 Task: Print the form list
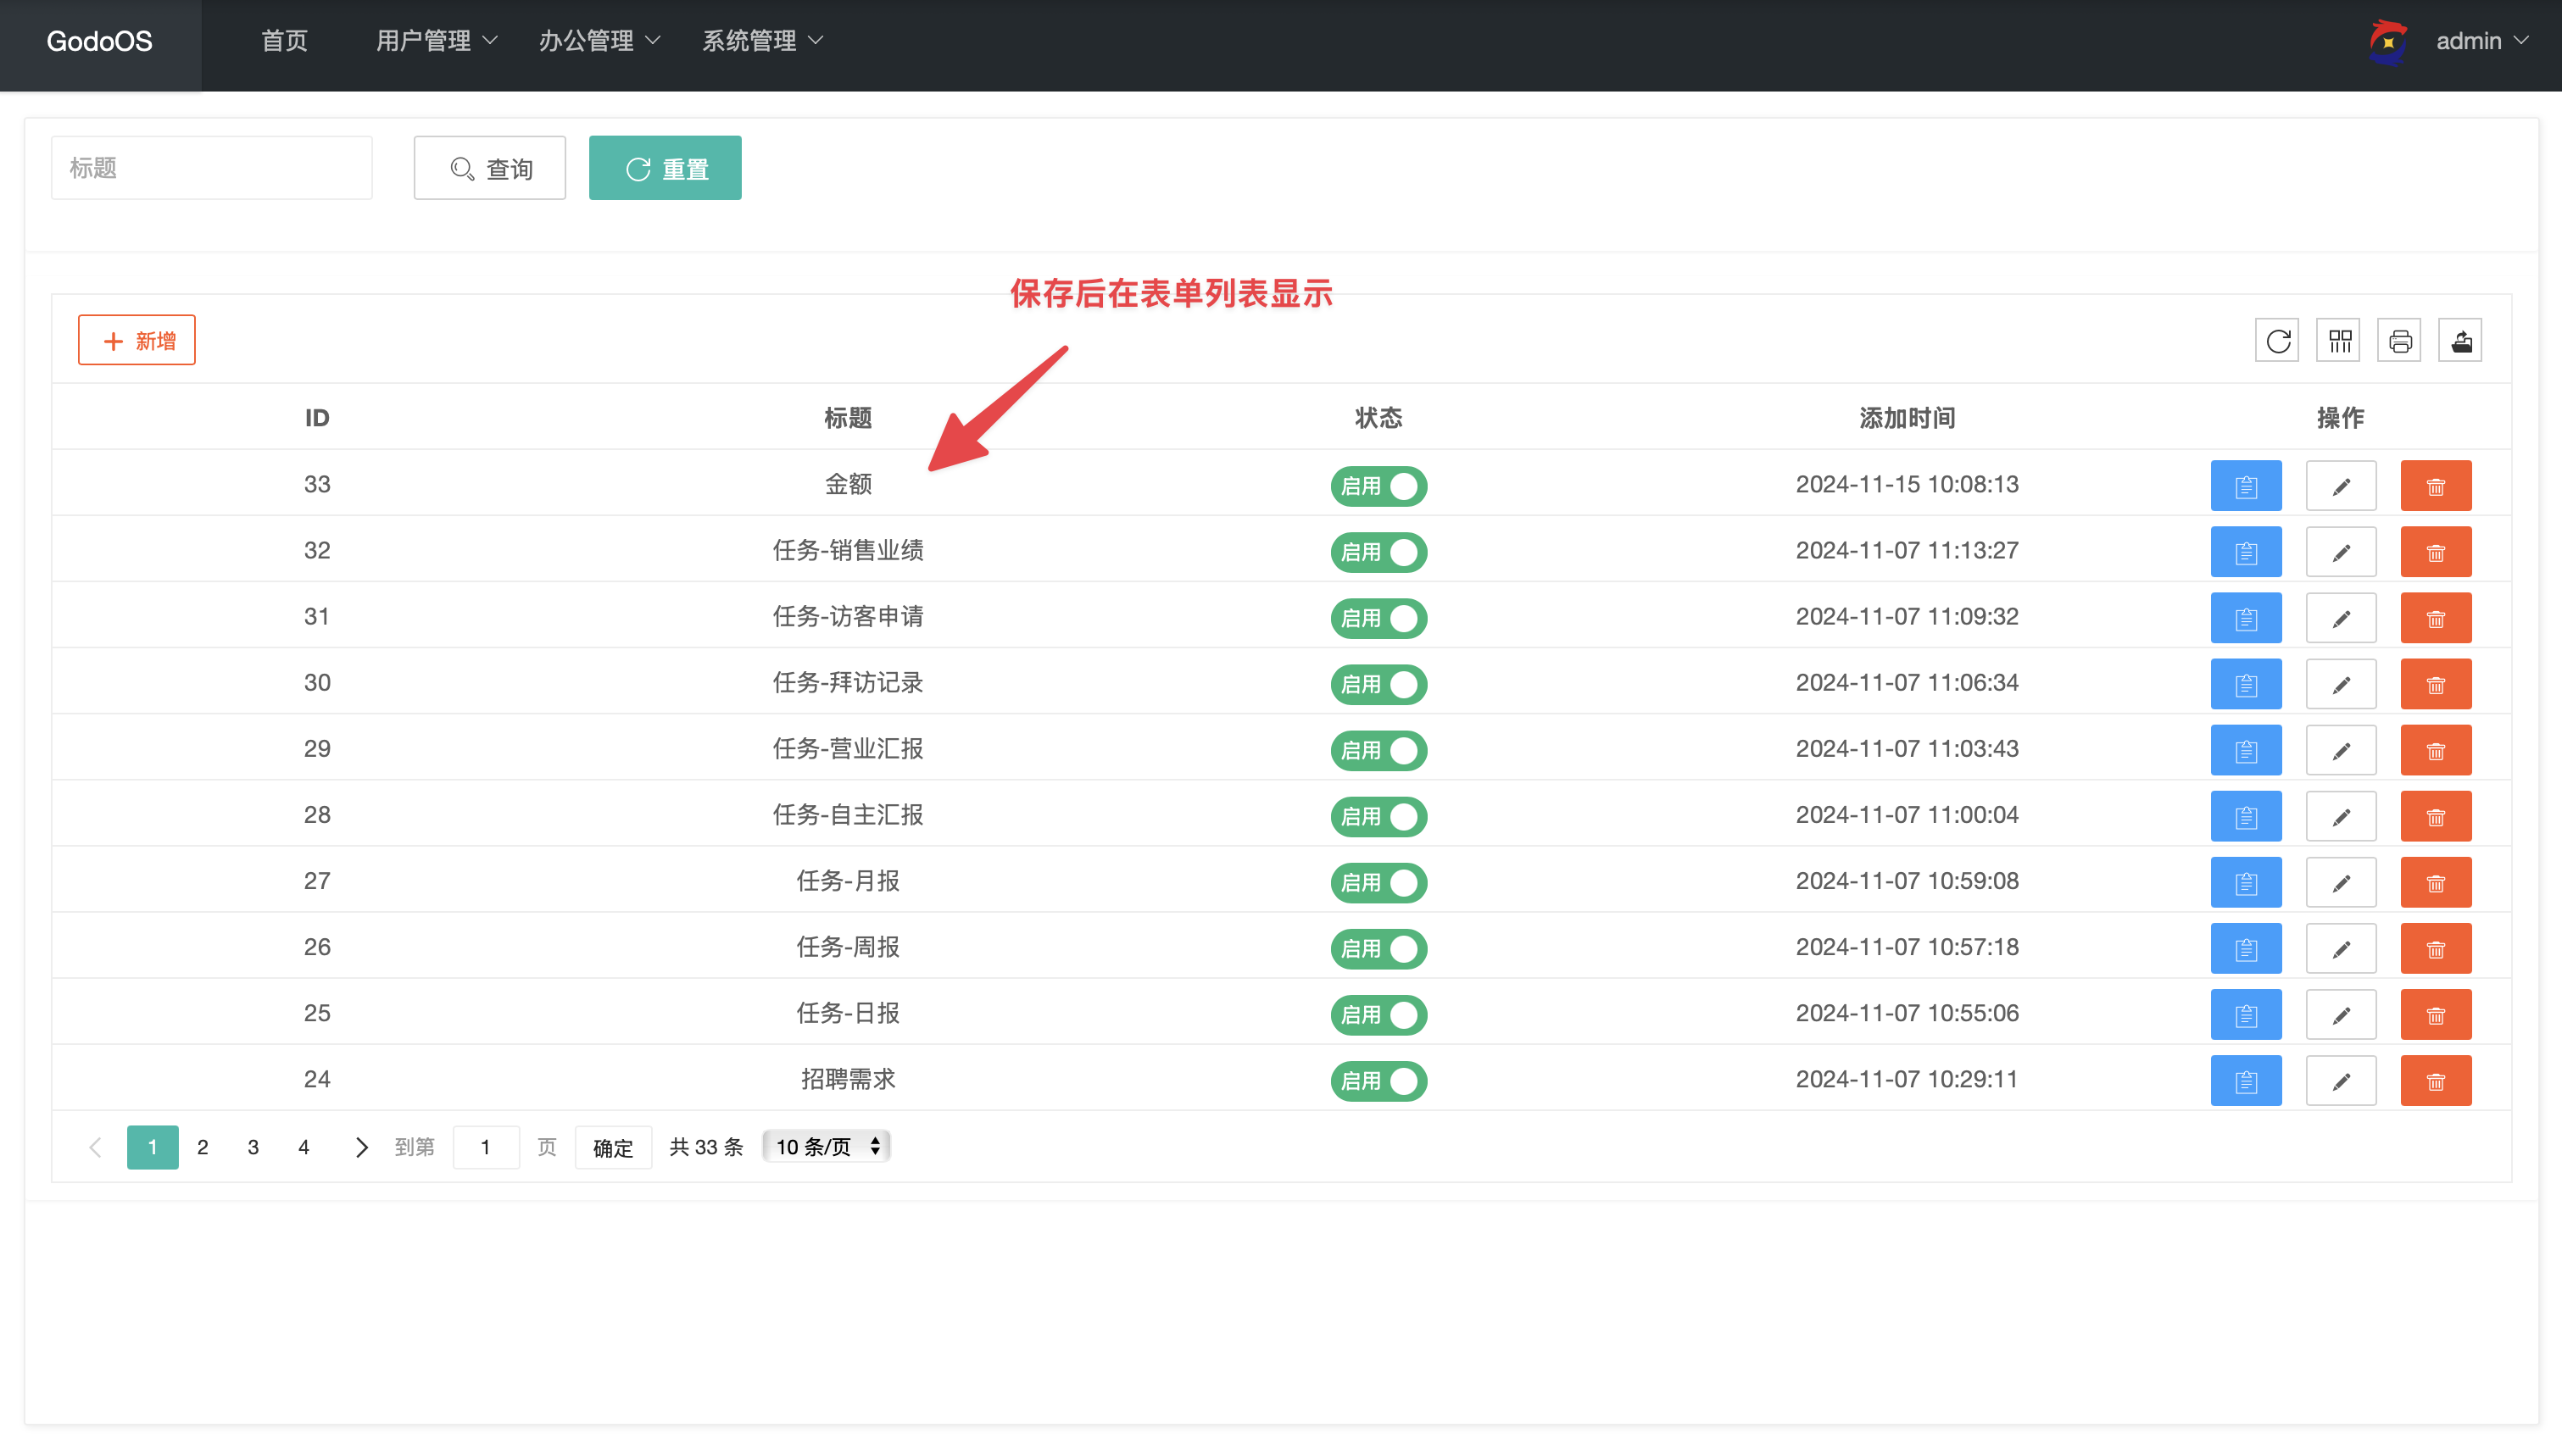pyautogui.click(x=2399, y=340)
